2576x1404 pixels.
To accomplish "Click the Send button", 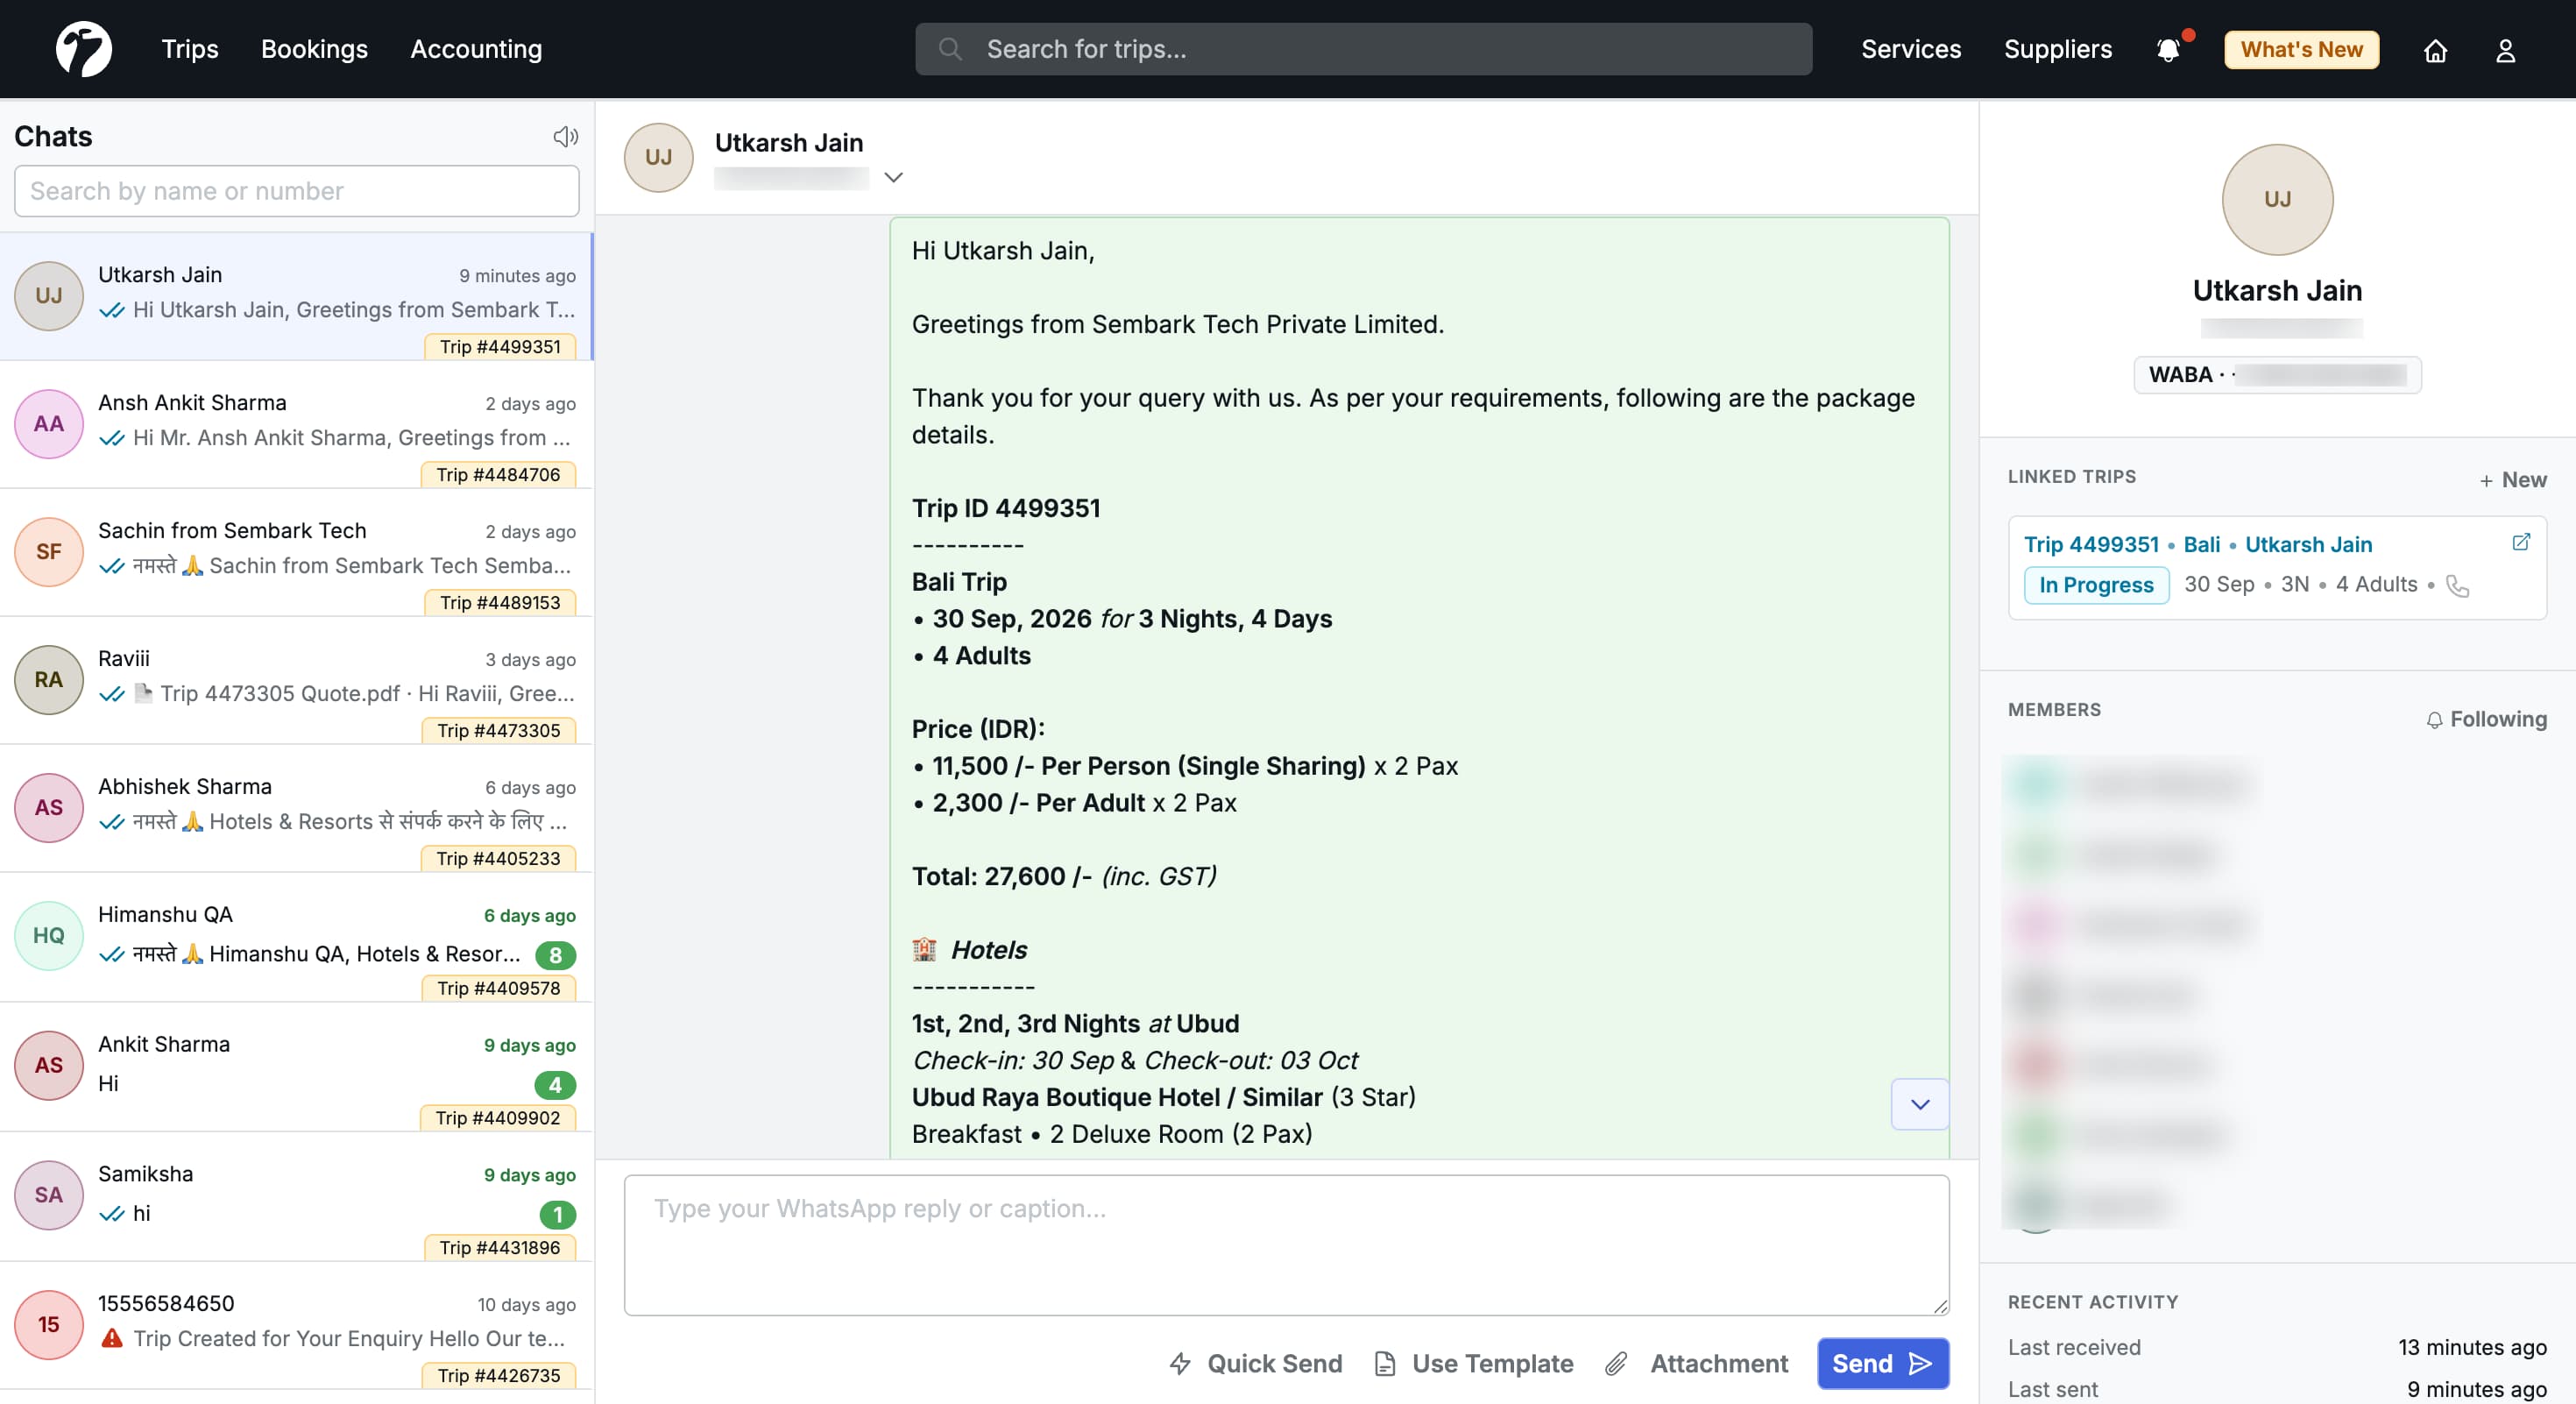I will (x=1882, y=1363).
